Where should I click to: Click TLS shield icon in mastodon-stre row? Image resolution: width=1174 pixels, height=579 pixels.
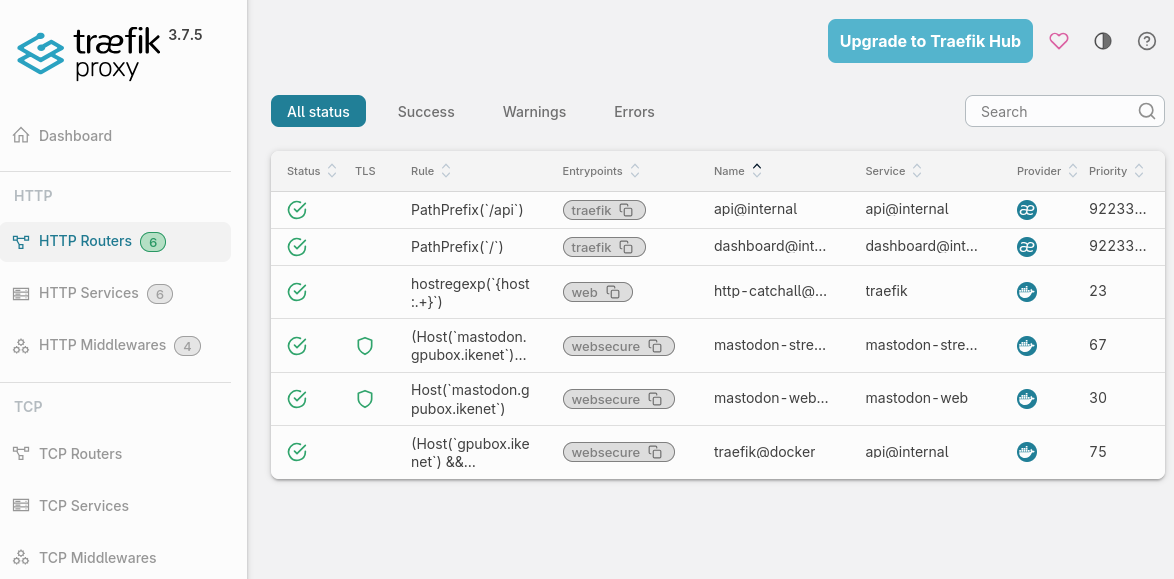click(365, 345)
